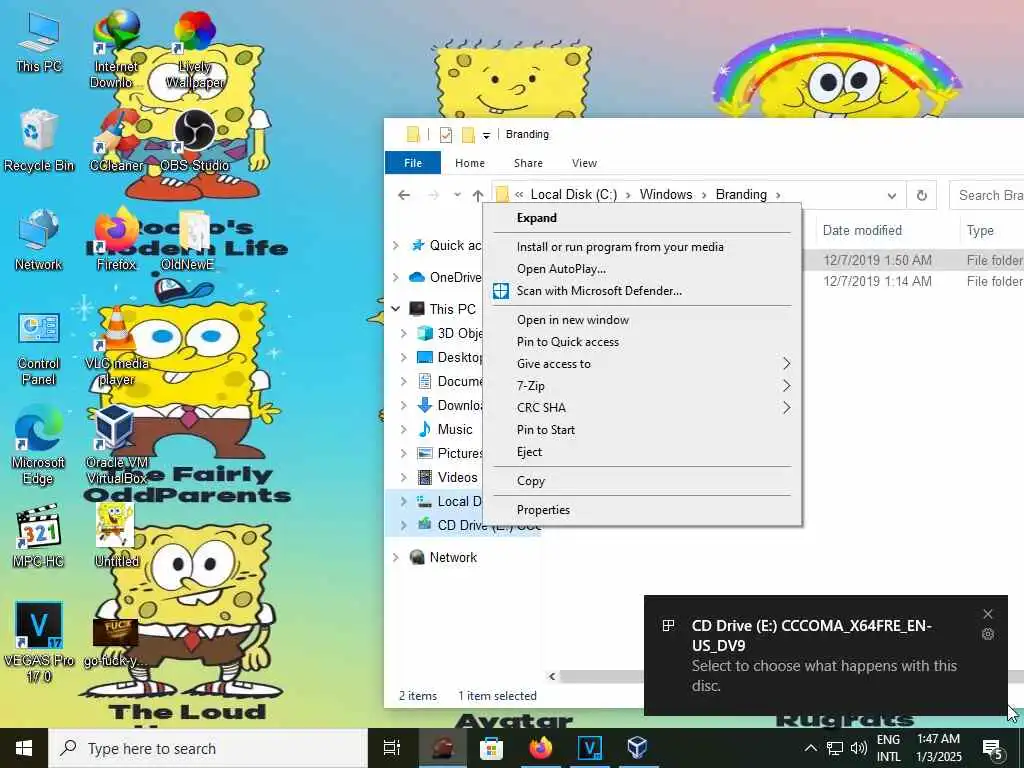
Task: Choose Scan with Microsoft Defender
Action: (x=642, y=291)
